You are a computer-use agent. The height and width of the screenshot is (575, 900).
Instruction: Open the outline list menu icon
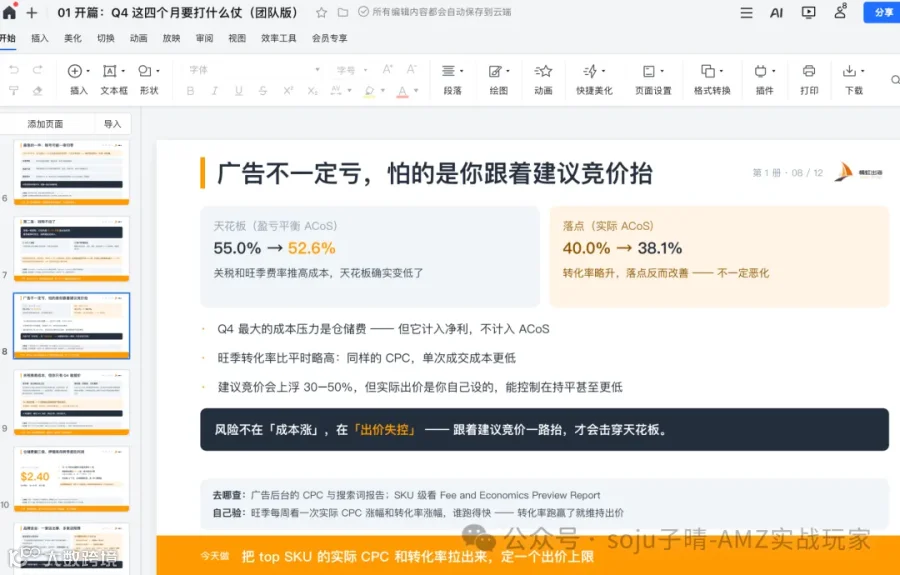(746, 13)
